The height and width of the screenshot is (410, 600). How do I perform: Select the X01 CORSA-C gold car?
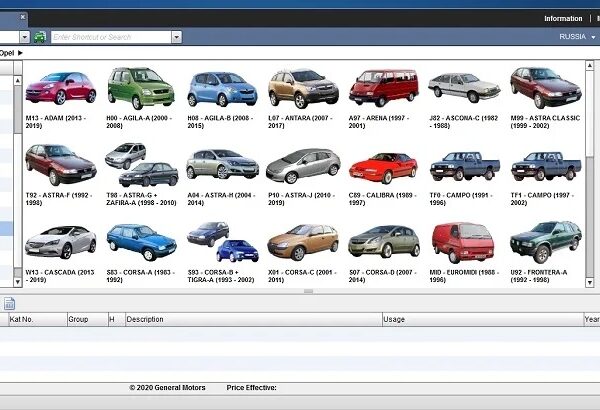(303, 242)
